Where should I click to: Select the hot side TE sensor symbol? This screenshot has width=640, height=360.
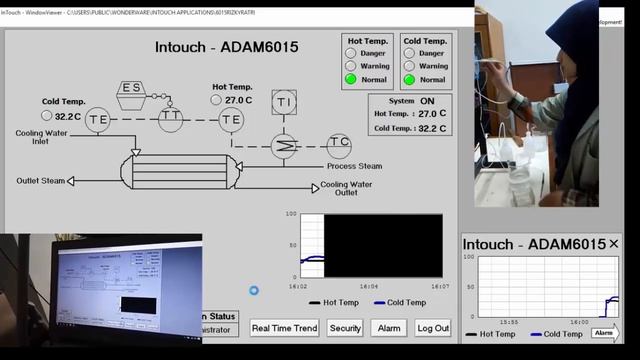tap(231, 119)
